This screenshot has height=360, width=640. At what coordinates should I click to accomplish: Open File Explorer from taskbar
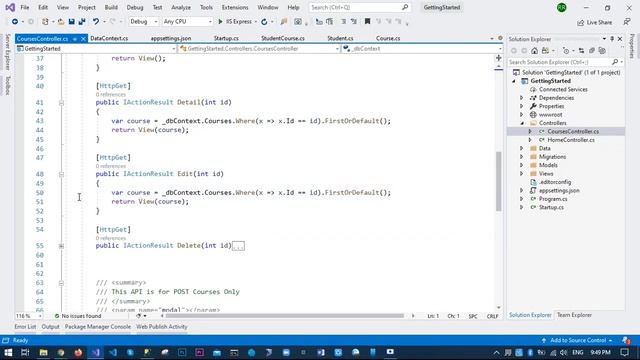[x=43, y=352]
